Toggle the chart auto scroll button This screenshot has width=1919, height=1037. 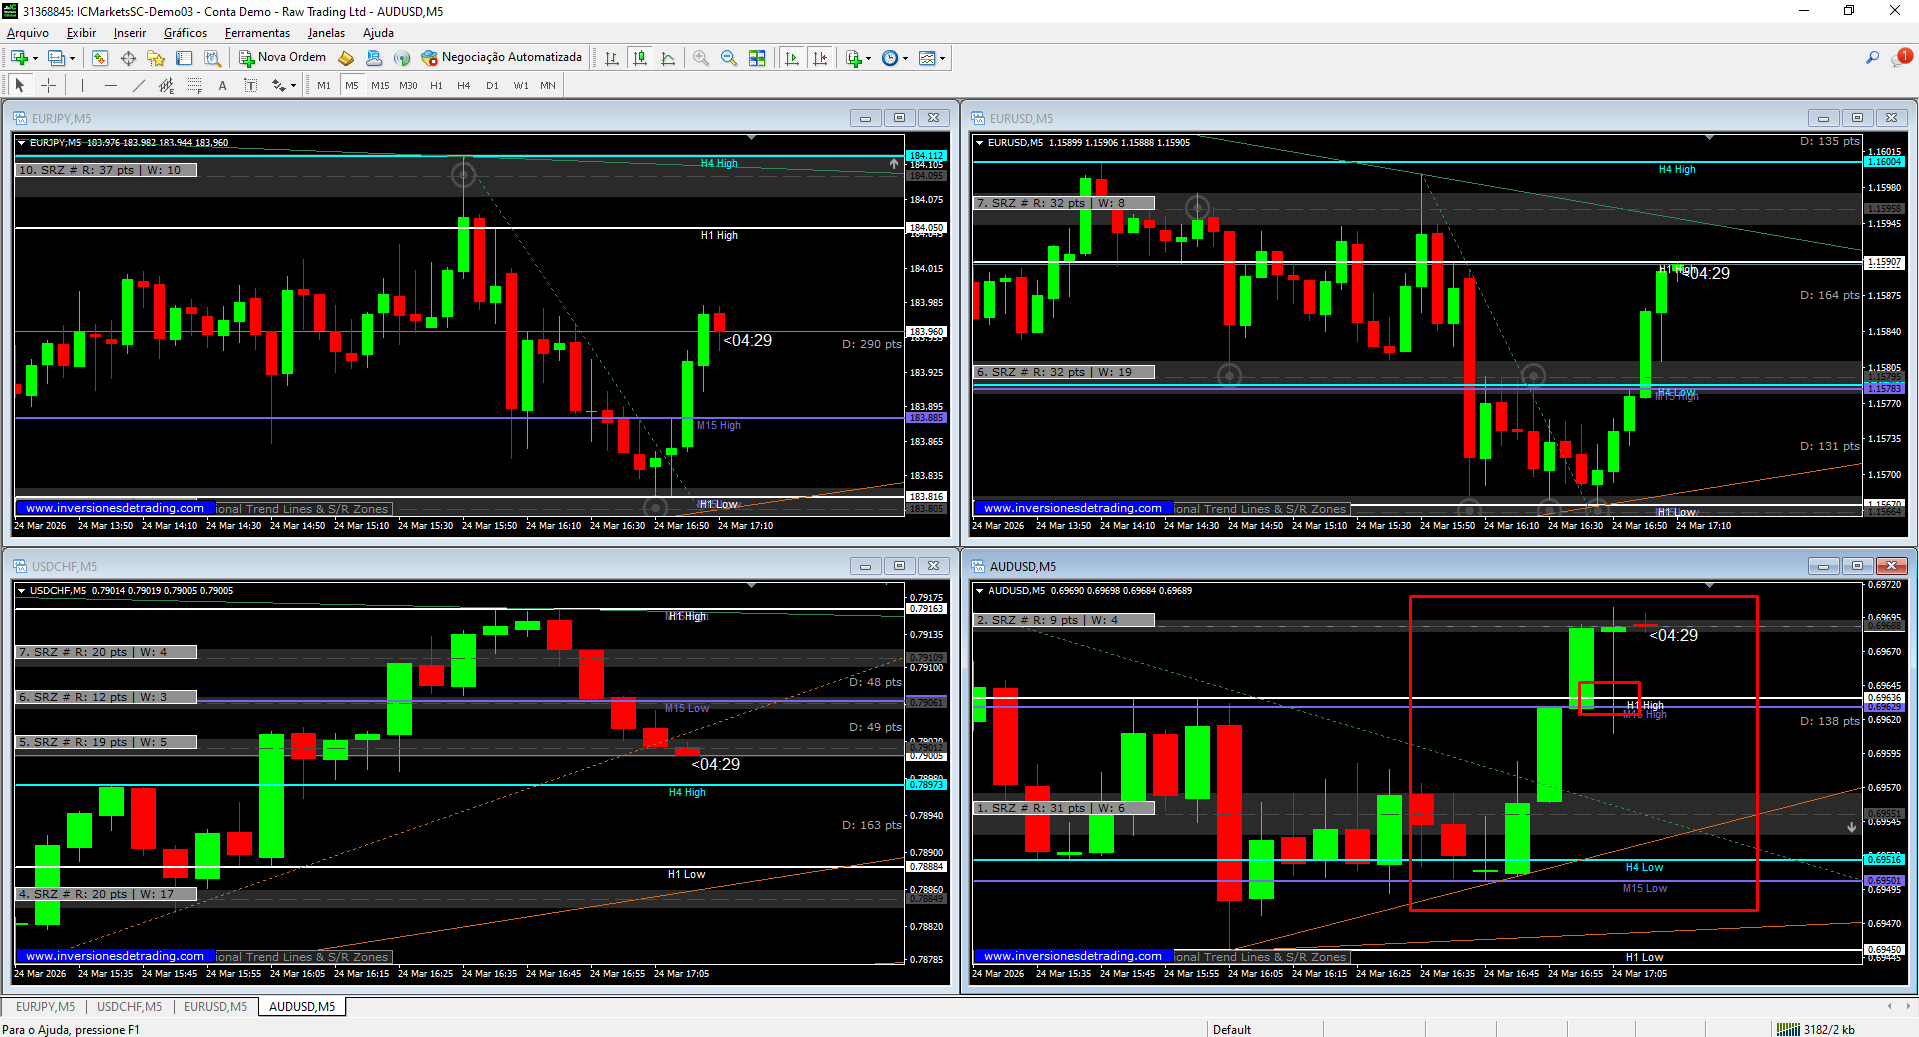coord(792,58)
